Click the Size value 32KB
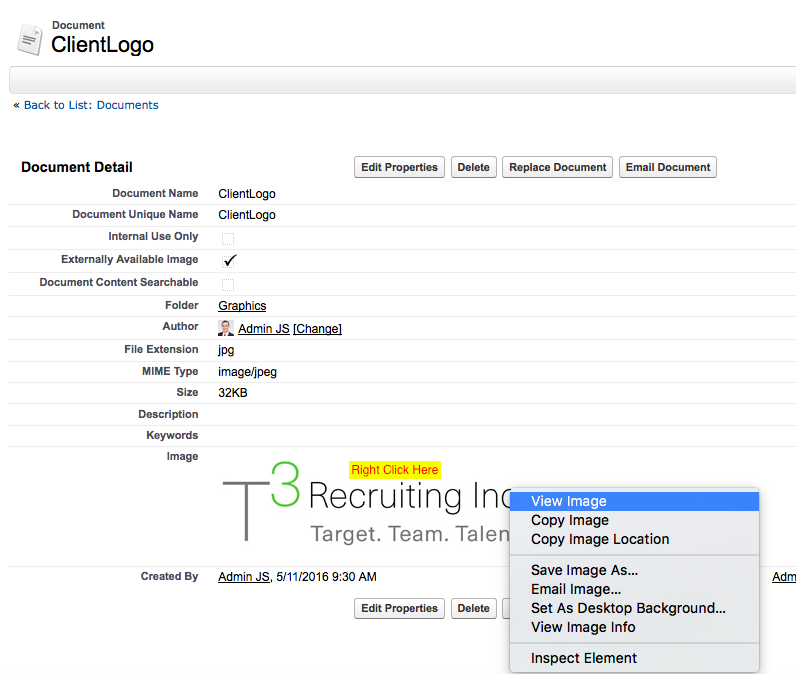Screen dimensions: 796x674 coord(233,393)
